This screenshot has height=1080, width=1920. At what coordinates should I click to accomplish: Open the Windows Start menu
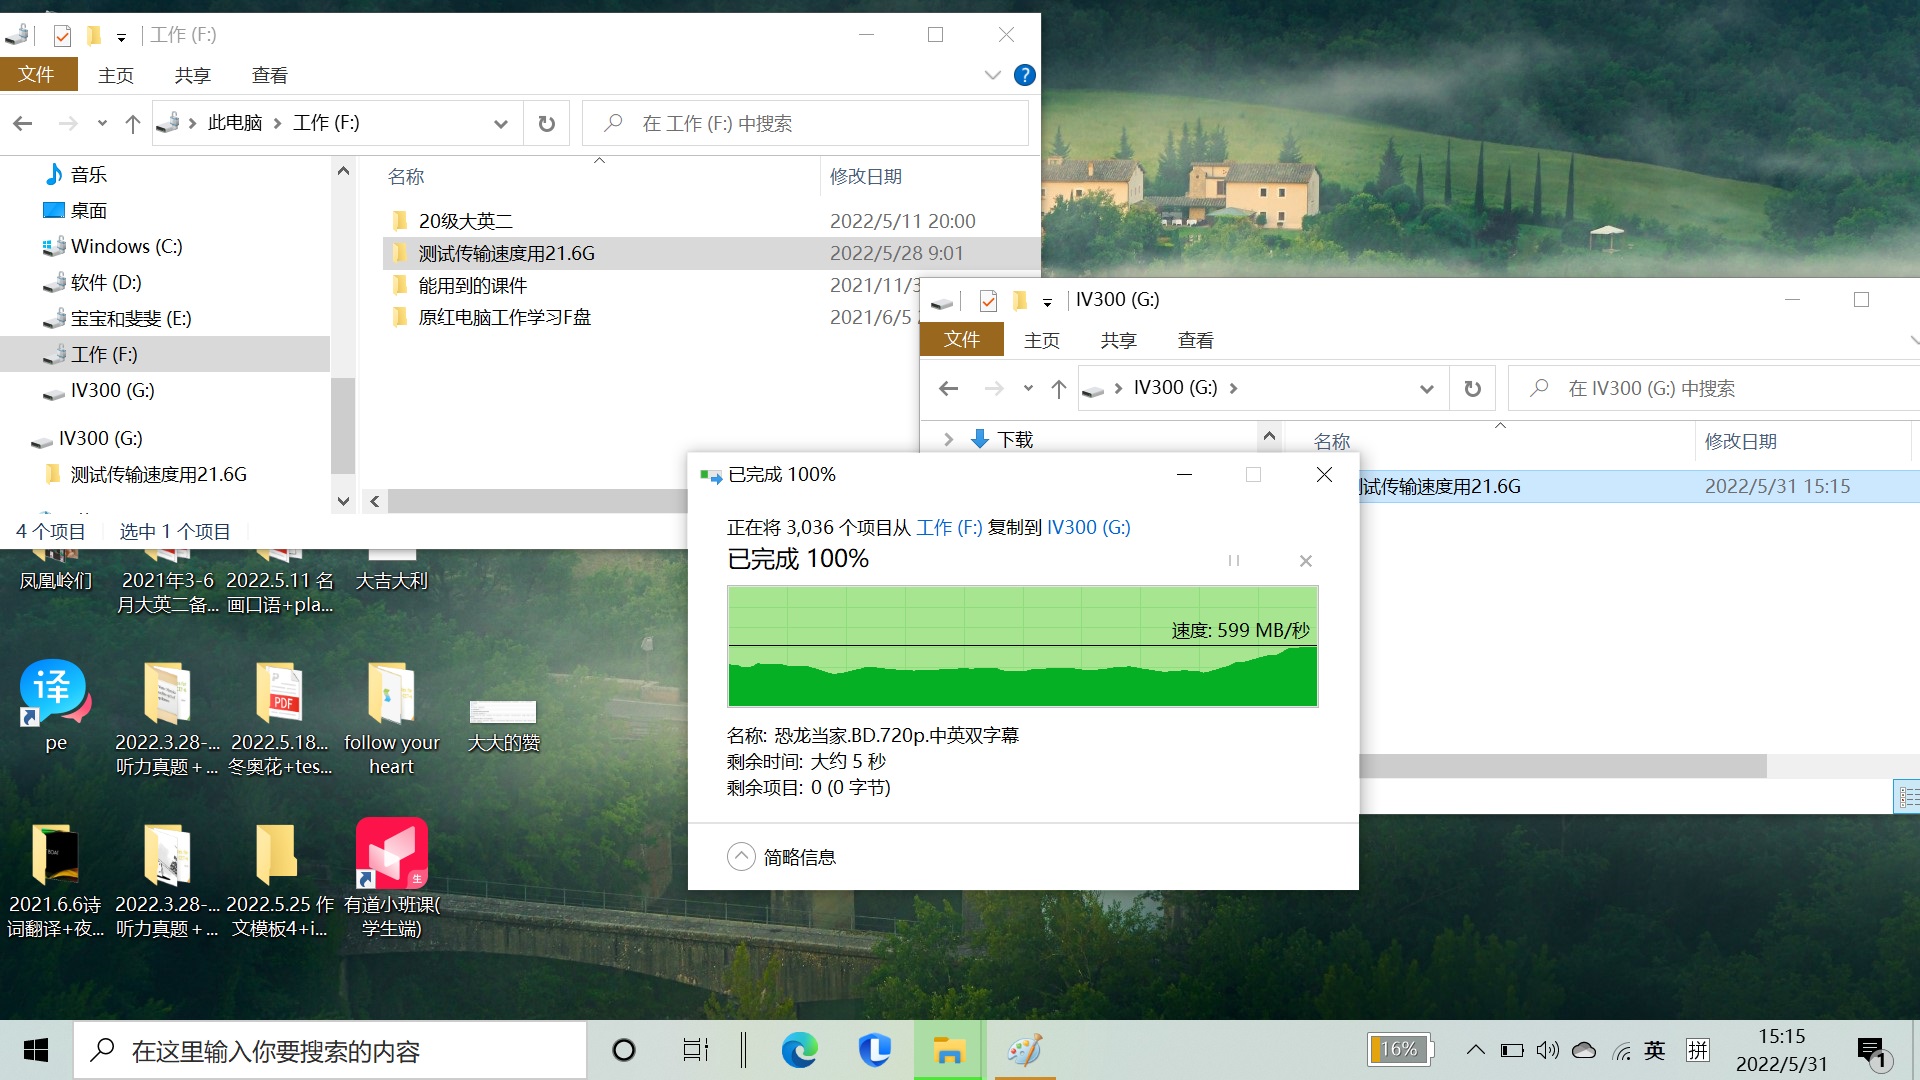point(36,1050)
